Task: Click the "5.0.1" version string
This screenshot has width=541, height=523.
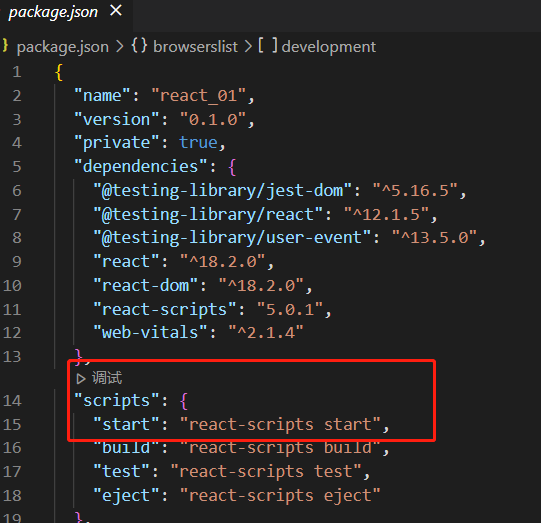Action: [290, 309]
